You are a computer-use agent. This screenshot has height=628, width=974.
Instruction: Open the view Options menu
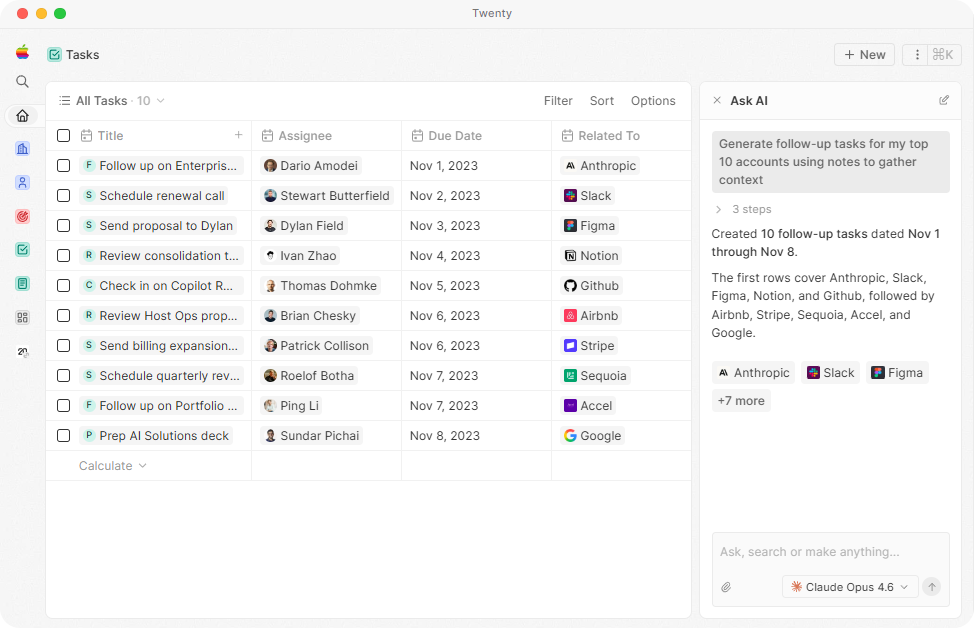coord(653,101)
